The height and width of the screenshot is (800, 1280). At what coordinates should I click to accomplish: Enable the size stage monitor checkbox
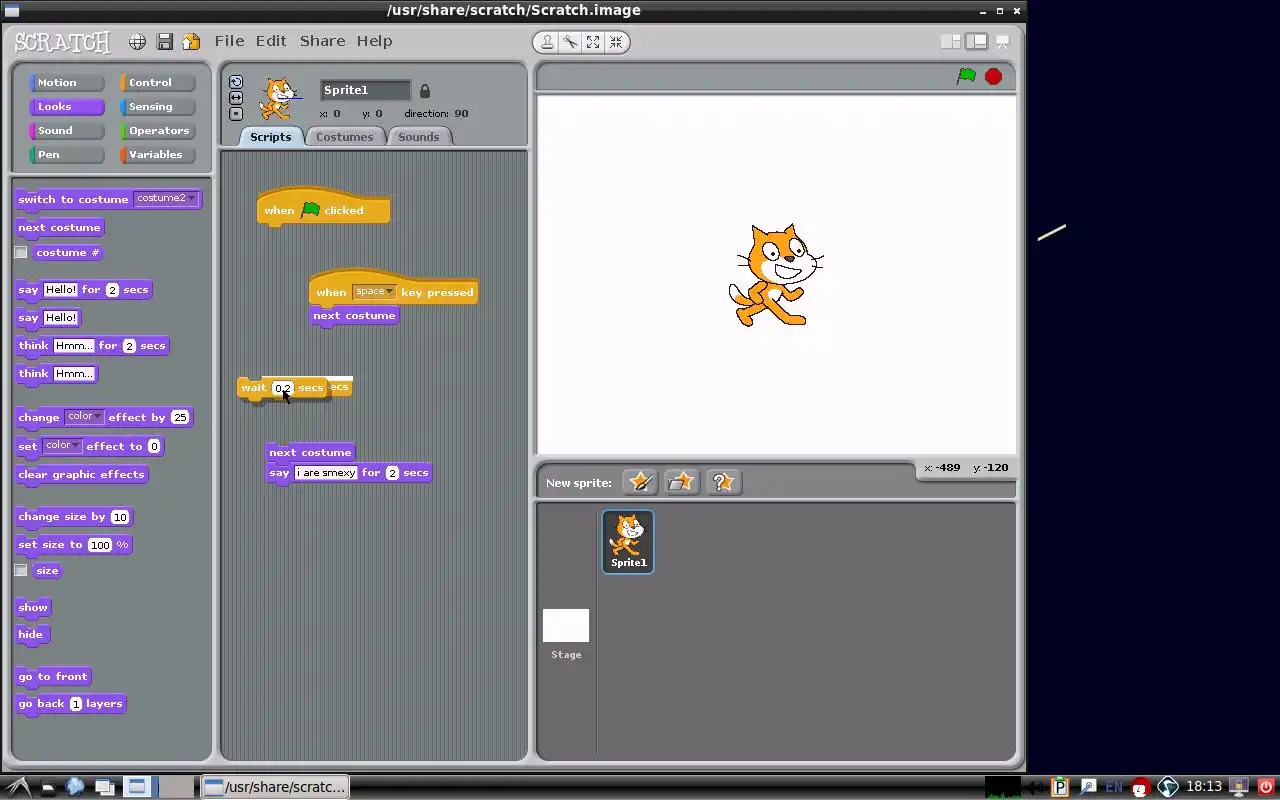[21, 571]
